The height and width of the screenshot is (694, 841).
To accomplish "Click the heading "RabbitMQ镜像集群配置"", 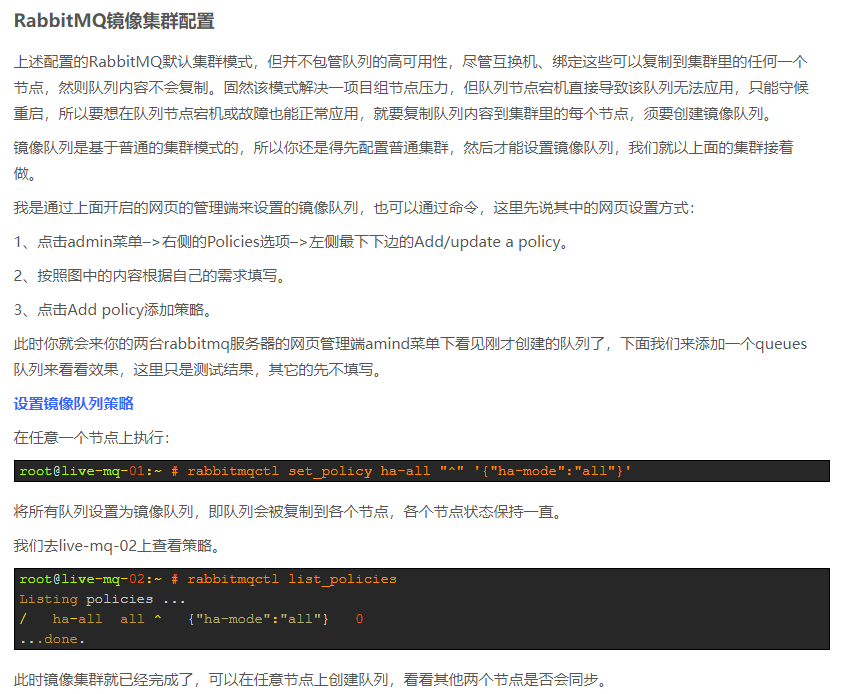I will pos(114,21).
